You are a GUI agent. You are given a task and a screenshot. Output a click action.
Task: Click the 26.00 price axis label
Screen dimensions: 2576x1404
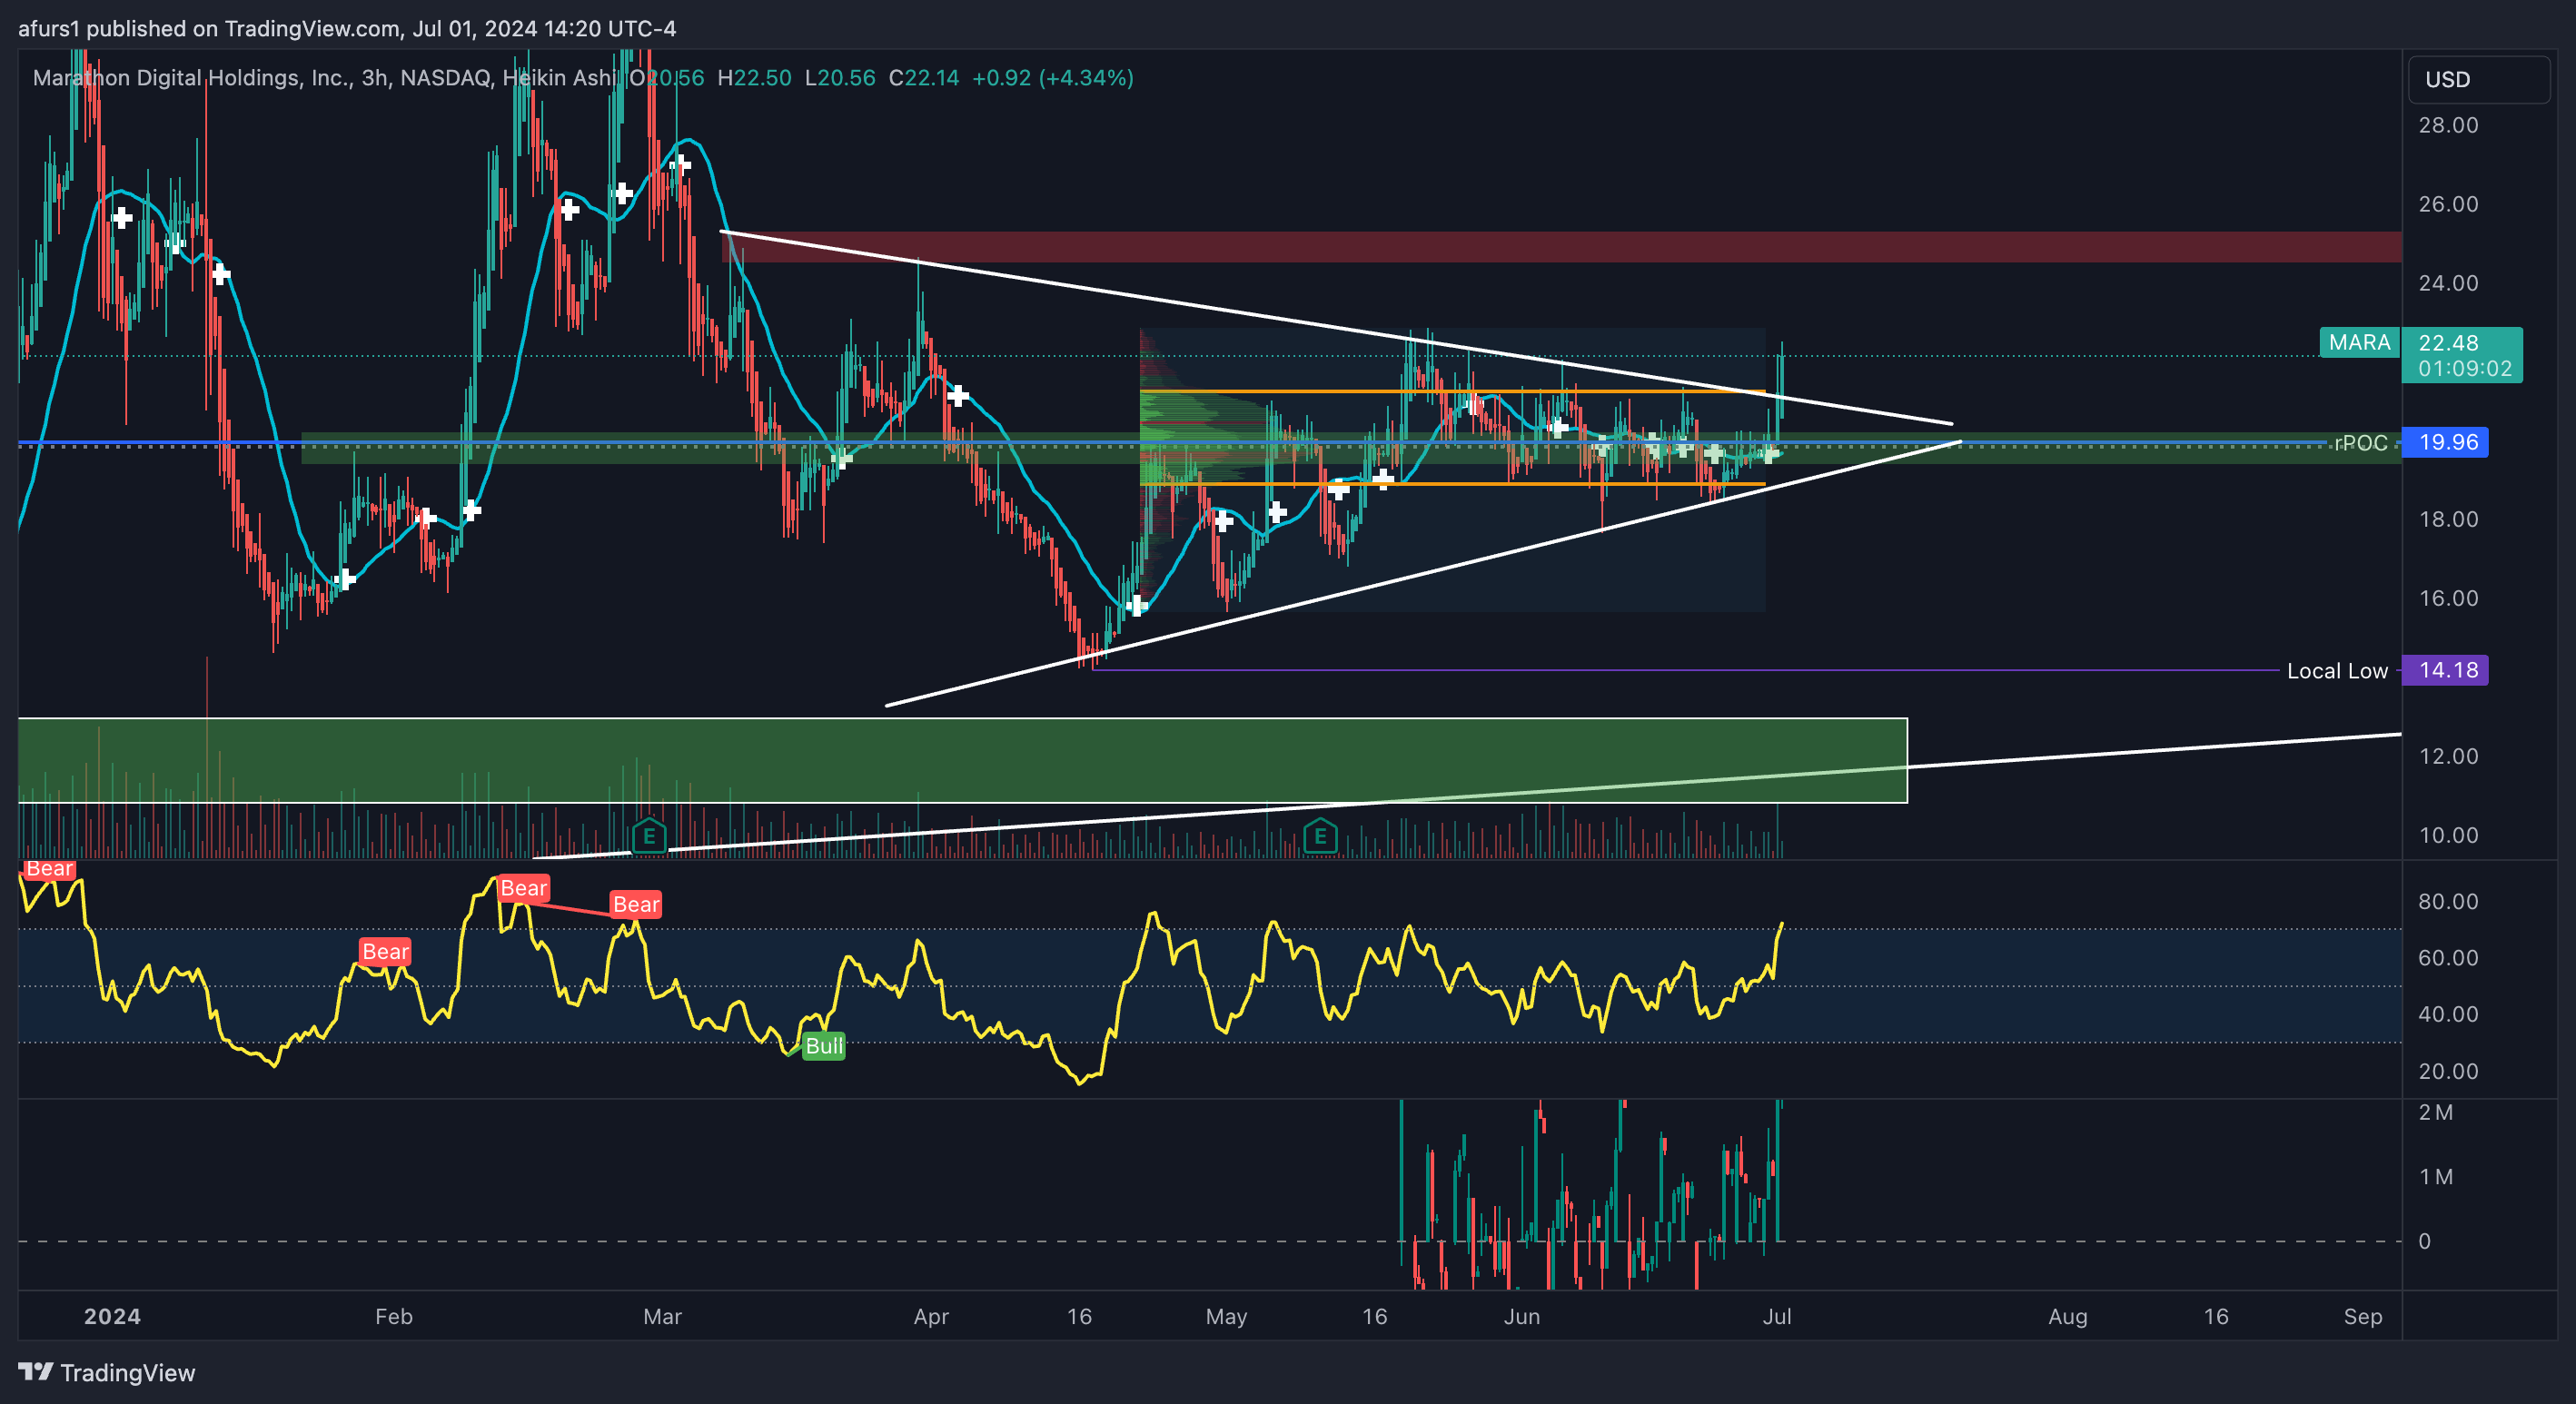[2448, 204]
